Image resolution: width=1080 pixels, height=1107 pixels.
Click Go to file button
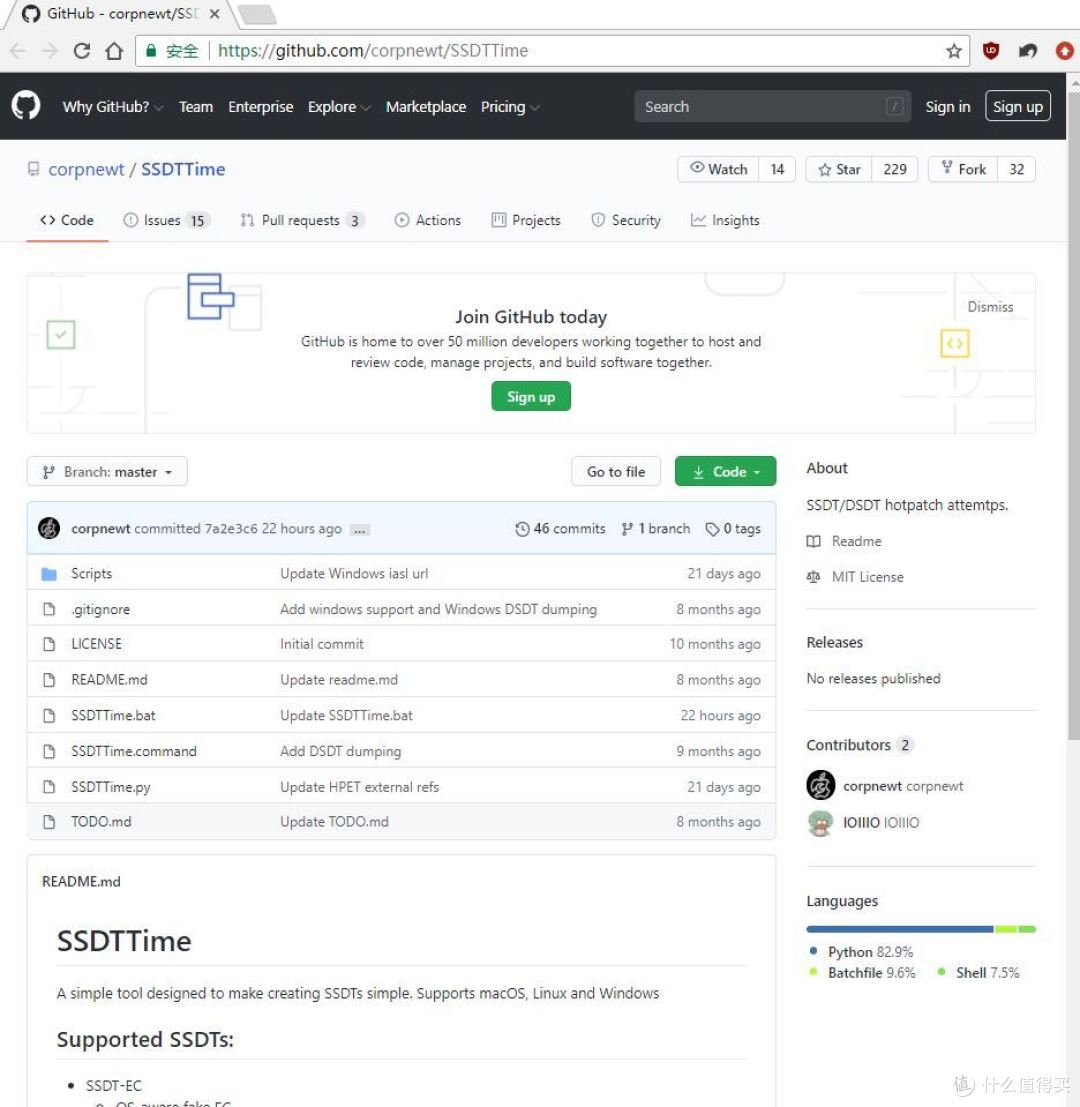(x=616, y=472)
